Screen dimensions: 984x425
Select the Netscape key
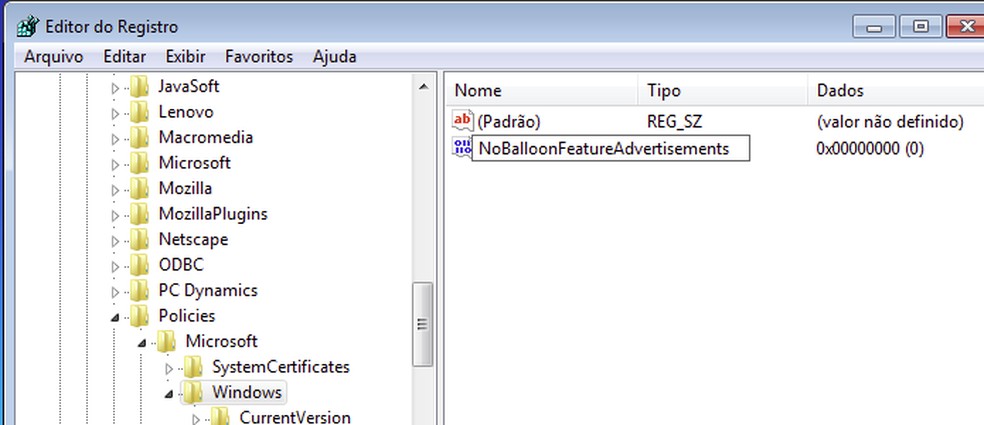pos(193,239)
